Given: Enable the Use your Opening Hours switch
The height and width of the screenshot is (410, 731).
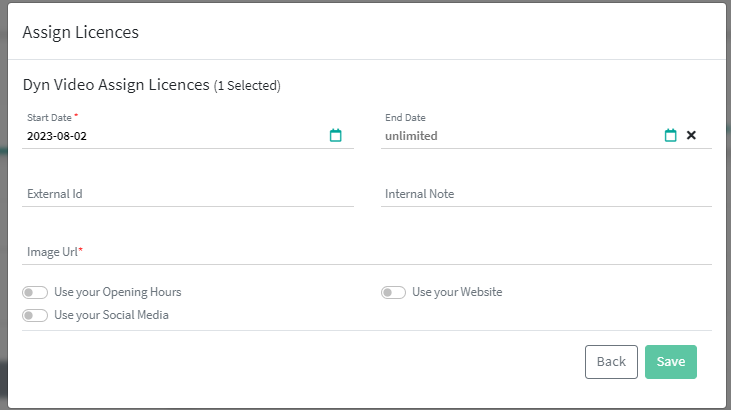Looking at the screenshot, I should click(35, 292).
